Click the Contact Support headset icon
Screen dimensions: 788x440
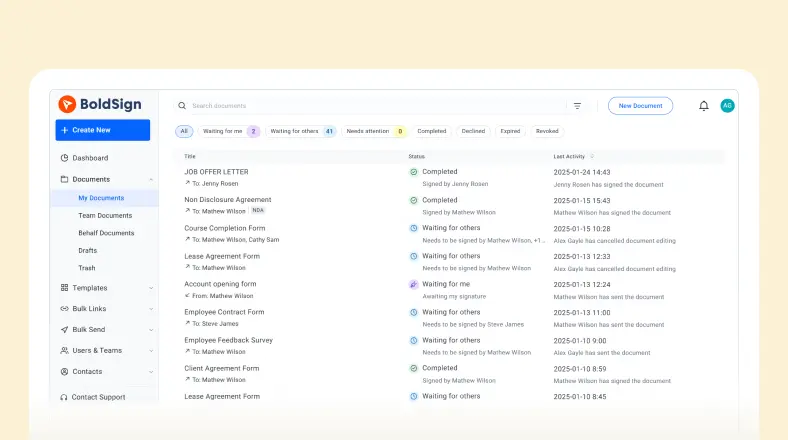(64, 397)
